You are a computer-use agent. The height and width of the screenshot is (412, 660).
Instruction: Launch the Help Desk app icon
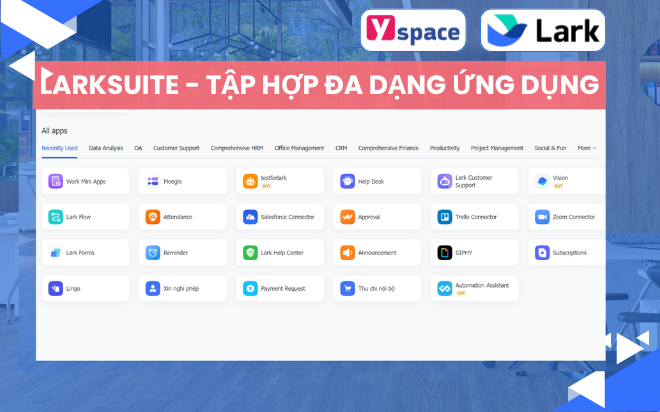pyautogui.click(x=347, y=181)
